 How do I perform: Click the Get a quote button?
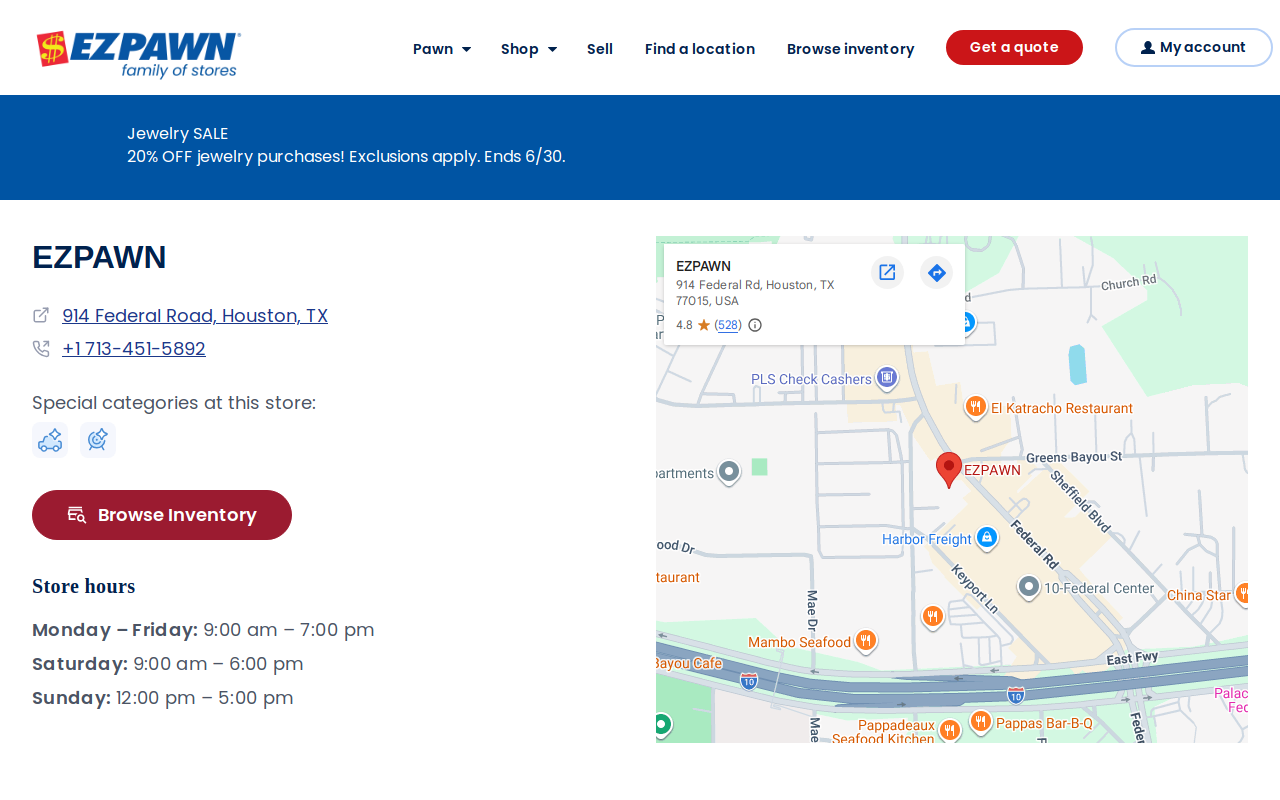click(1014, 47)
